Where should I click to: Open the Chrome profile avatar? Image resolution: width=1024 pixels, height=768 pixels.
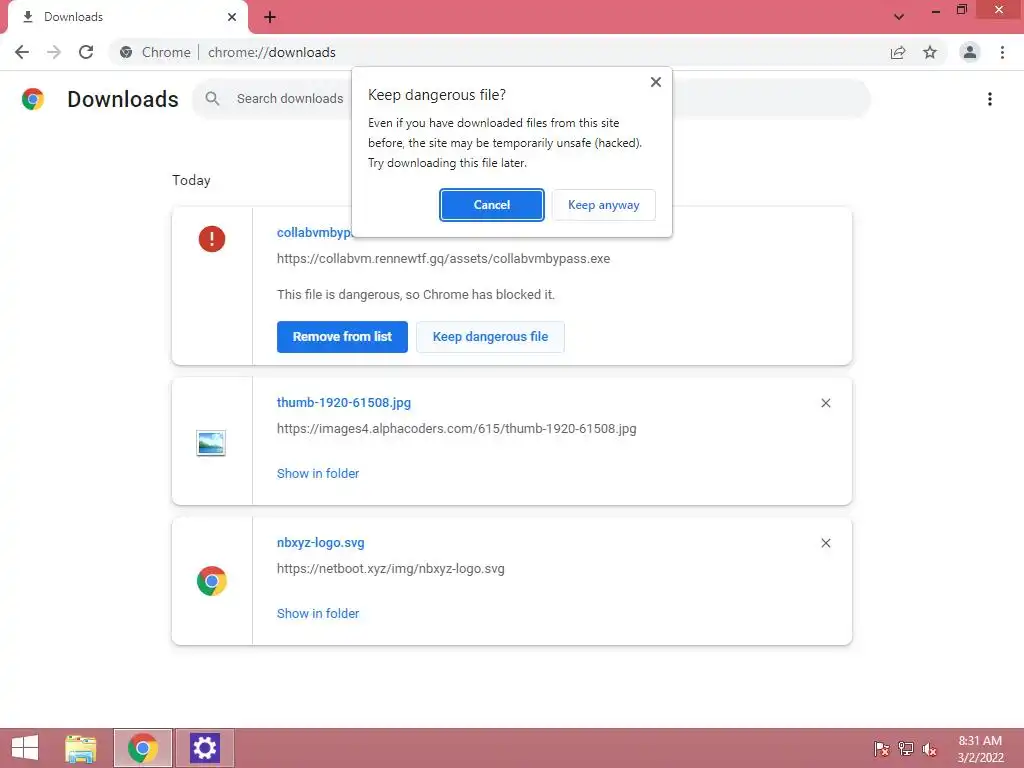tap(970, 52)
